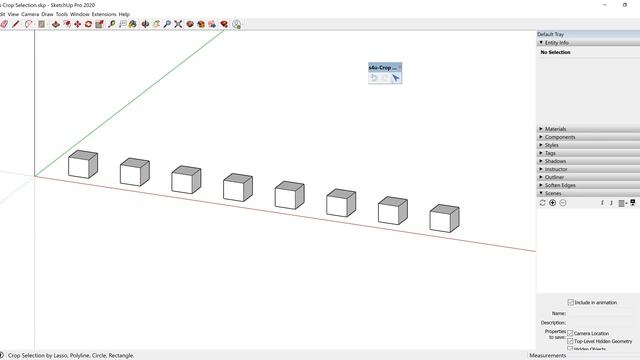Click the Measurements value box
The image size is (640, 360).
tap(604, 356)
